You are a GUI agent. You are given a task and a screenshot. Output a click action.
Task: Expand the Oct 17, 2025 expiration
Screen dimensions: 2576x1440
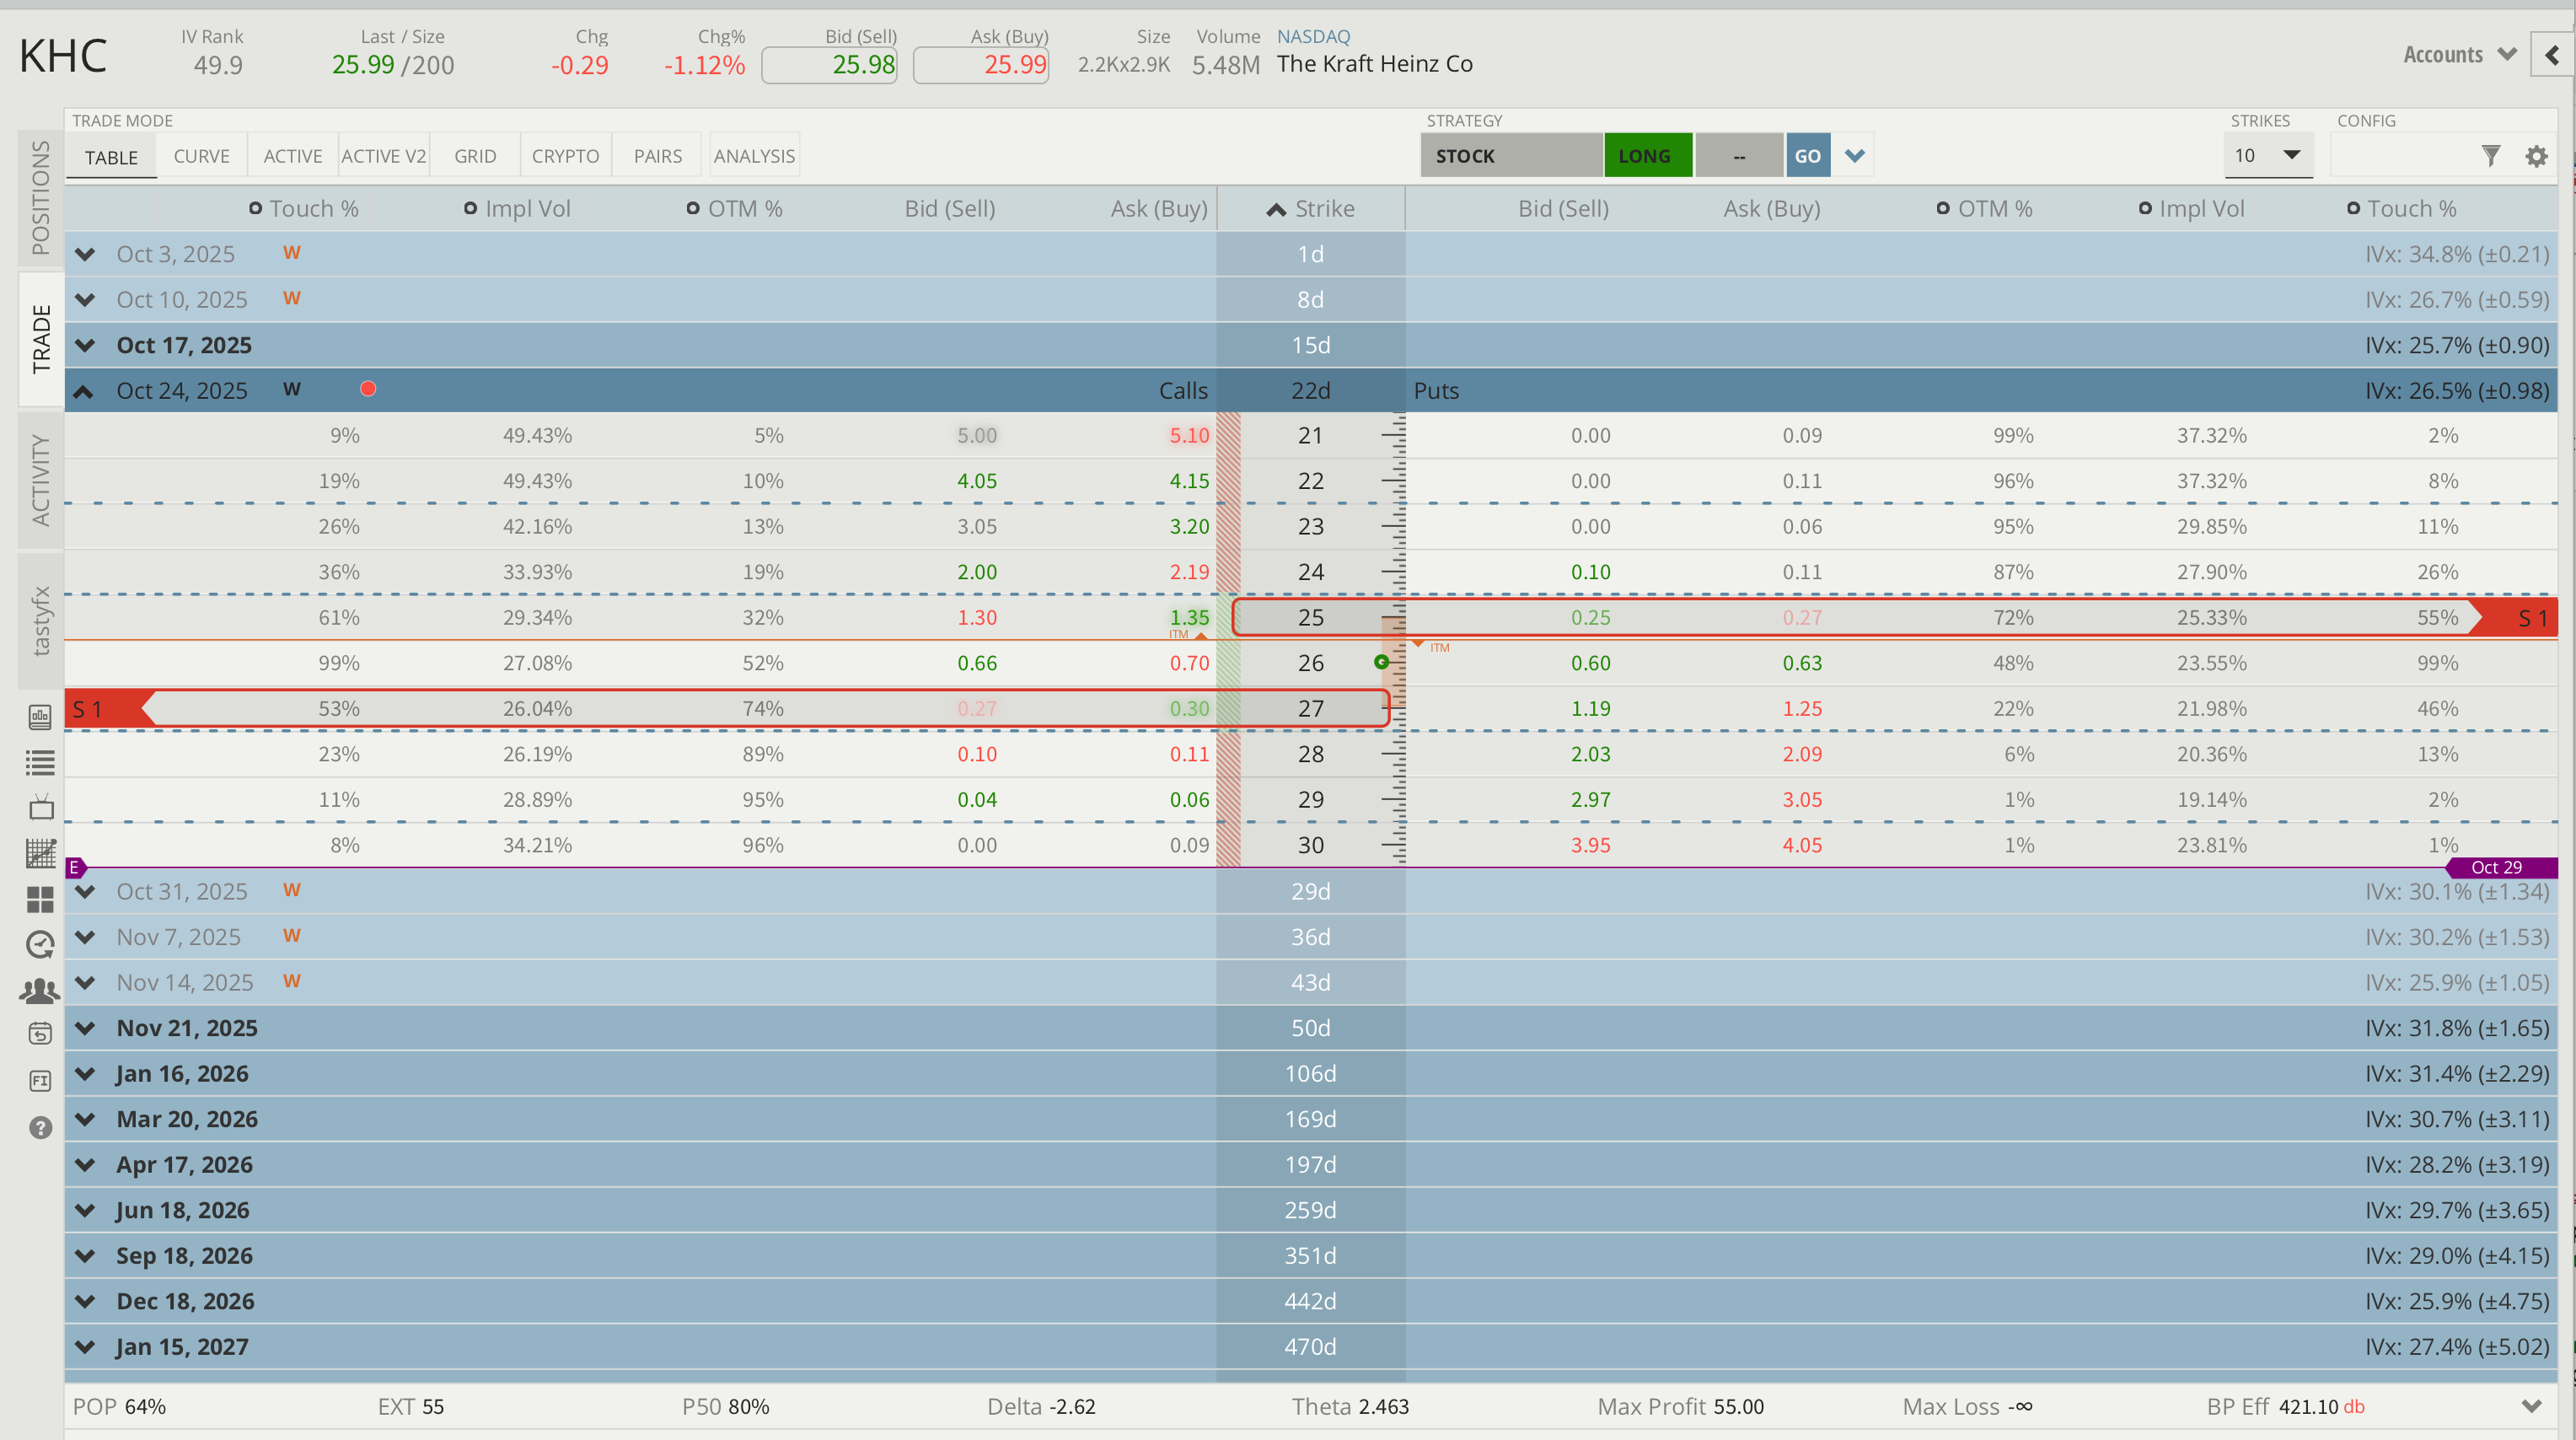coord(85,345)
